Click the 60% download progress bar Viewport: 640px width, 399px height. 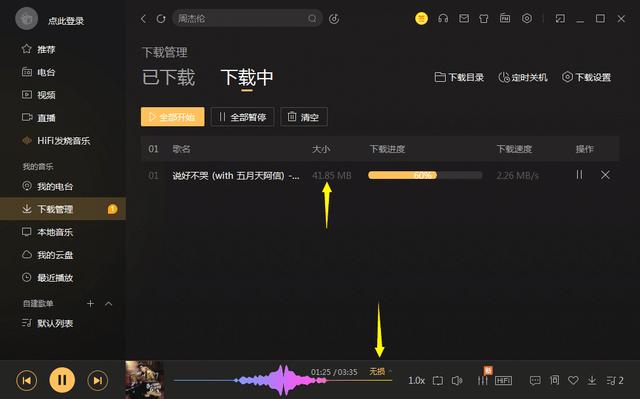425,175
